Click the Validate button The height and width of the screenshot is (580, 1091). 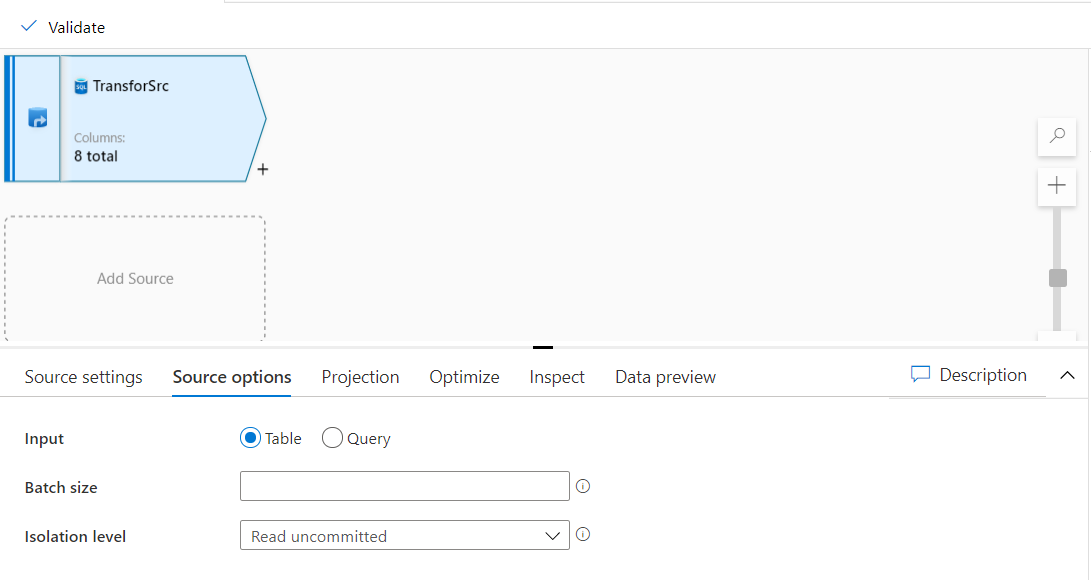point(75,27)
